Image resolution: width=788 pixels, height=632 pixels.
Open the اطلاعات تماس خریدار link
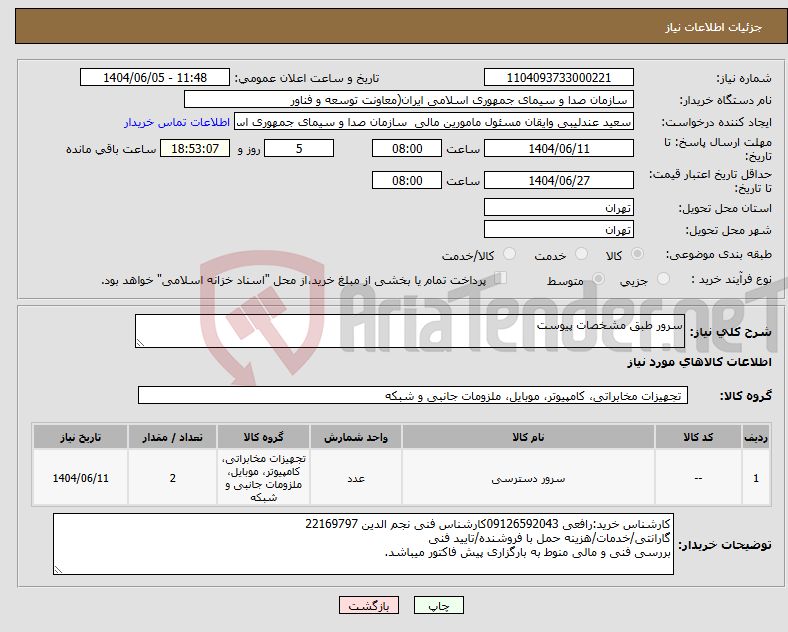(x=177, y=122)
